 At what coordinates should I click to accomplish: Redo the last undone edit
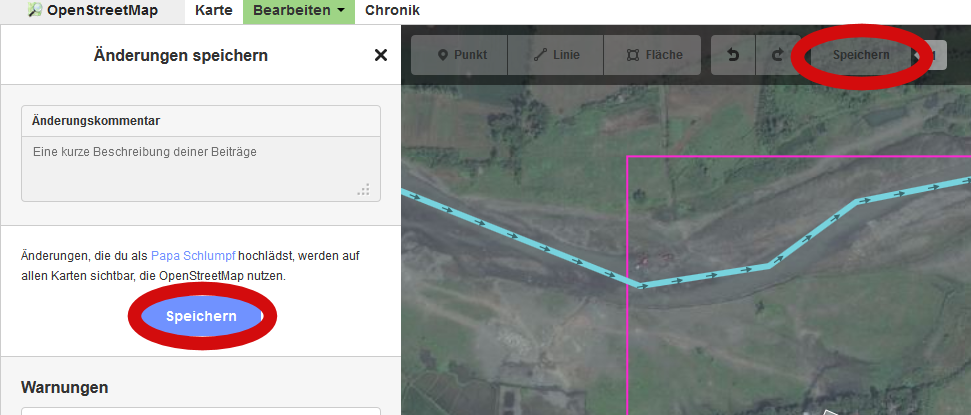pos(777,55)
